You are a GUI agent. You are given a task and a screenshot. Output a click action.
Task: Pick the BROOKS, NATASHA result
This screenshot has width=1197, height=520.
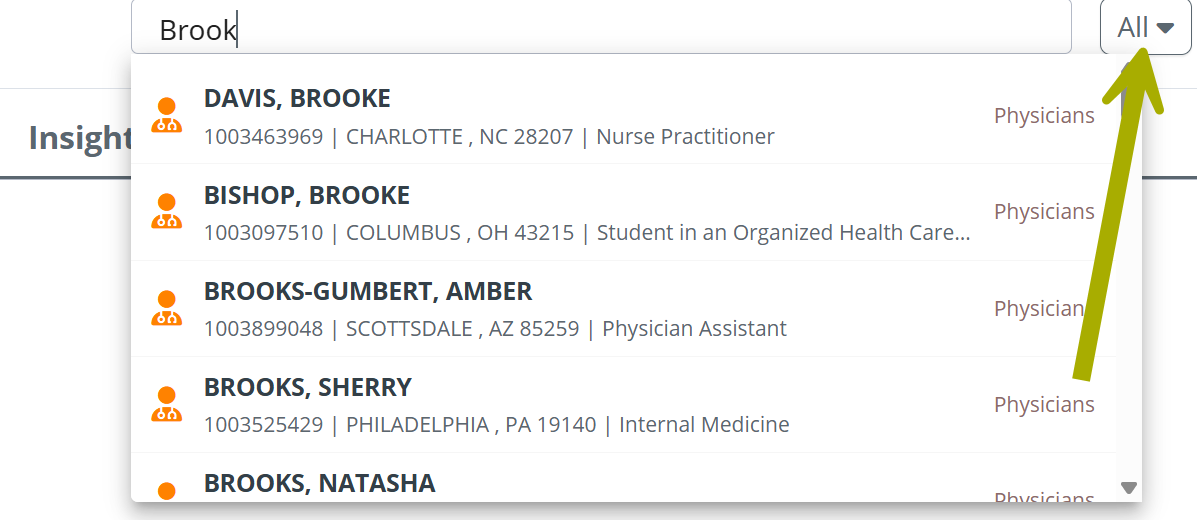tap(320, 483)
